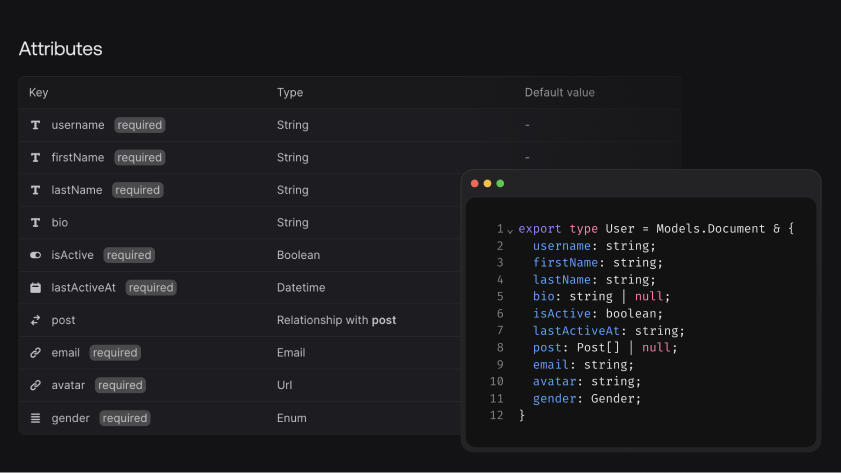Click the code line email: string

(x=583, y=365)
